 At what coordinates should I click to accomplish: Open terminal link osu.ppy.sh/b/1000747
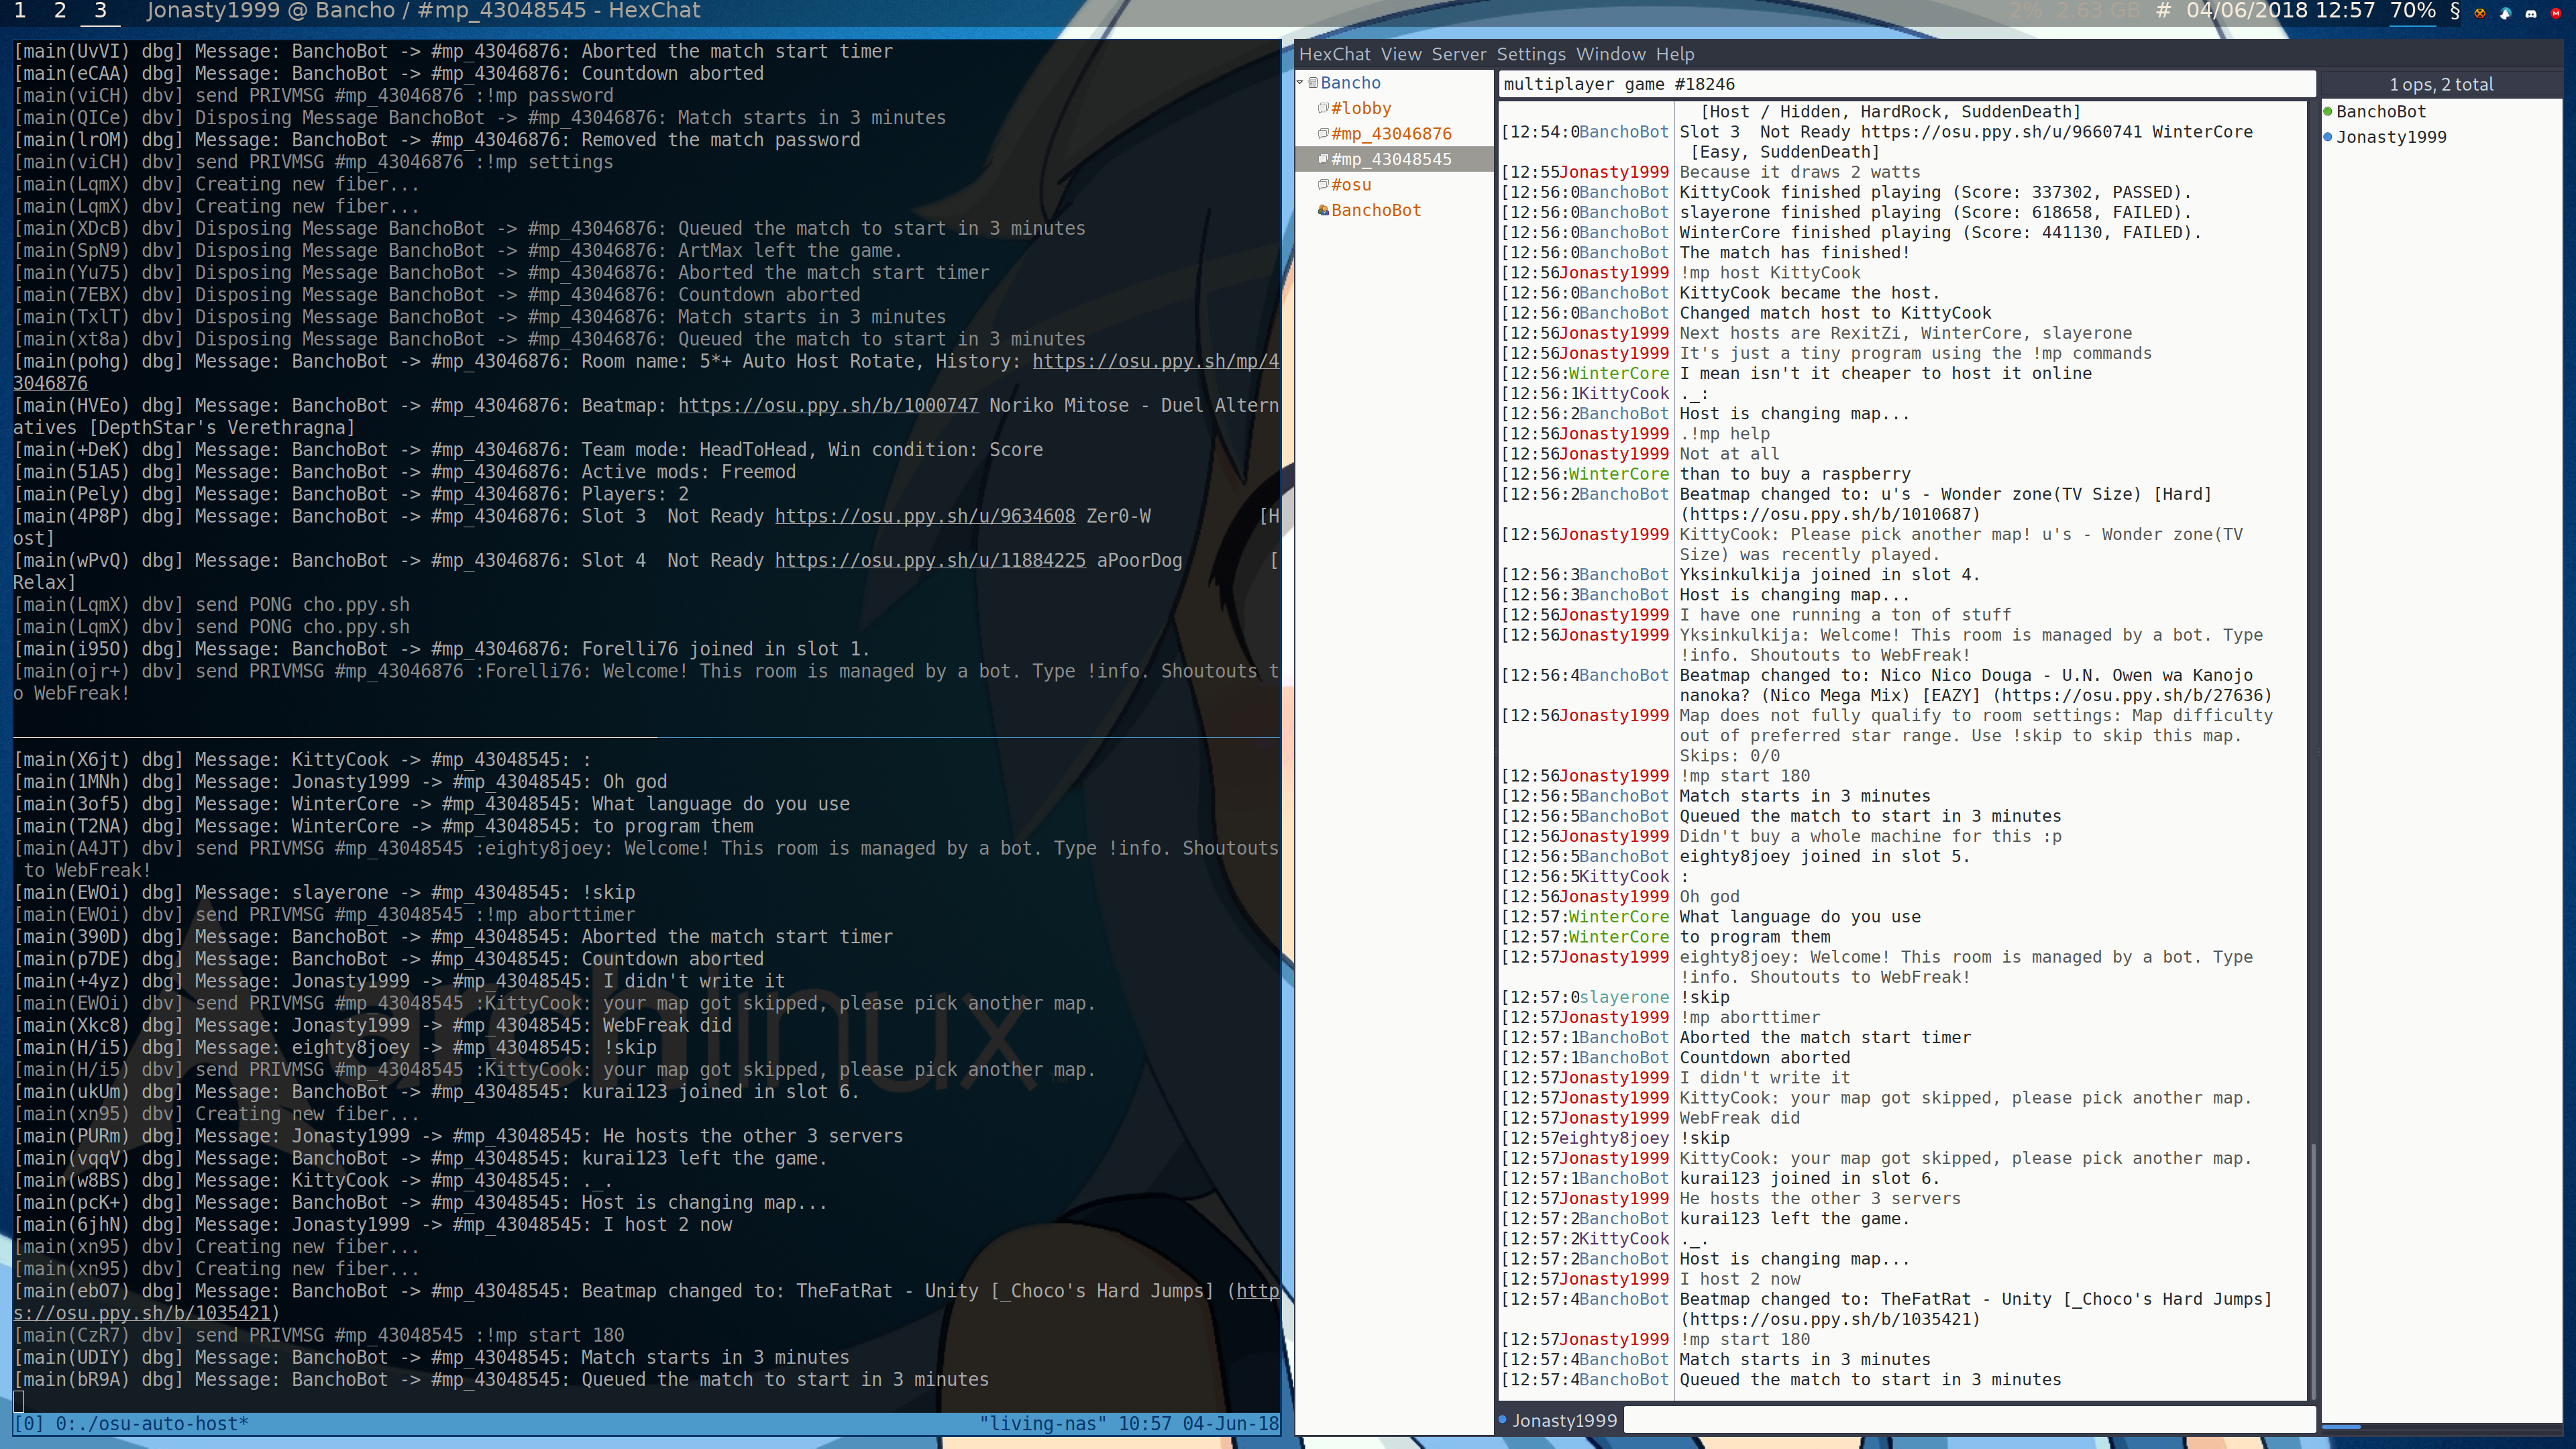pos(828,405)
